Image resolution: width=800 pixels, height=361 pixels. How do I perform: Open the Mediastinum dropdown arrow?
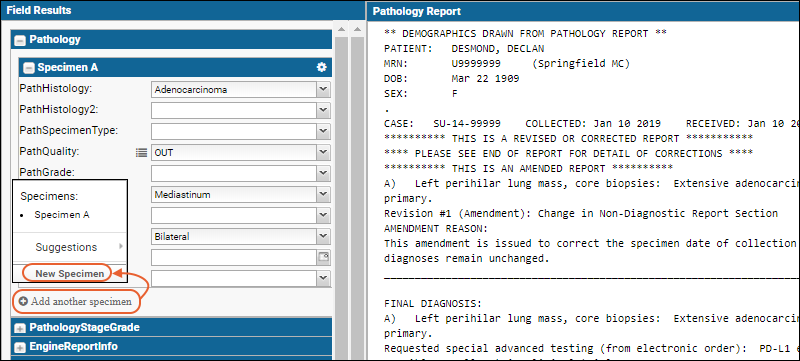[x=323, y=194]
